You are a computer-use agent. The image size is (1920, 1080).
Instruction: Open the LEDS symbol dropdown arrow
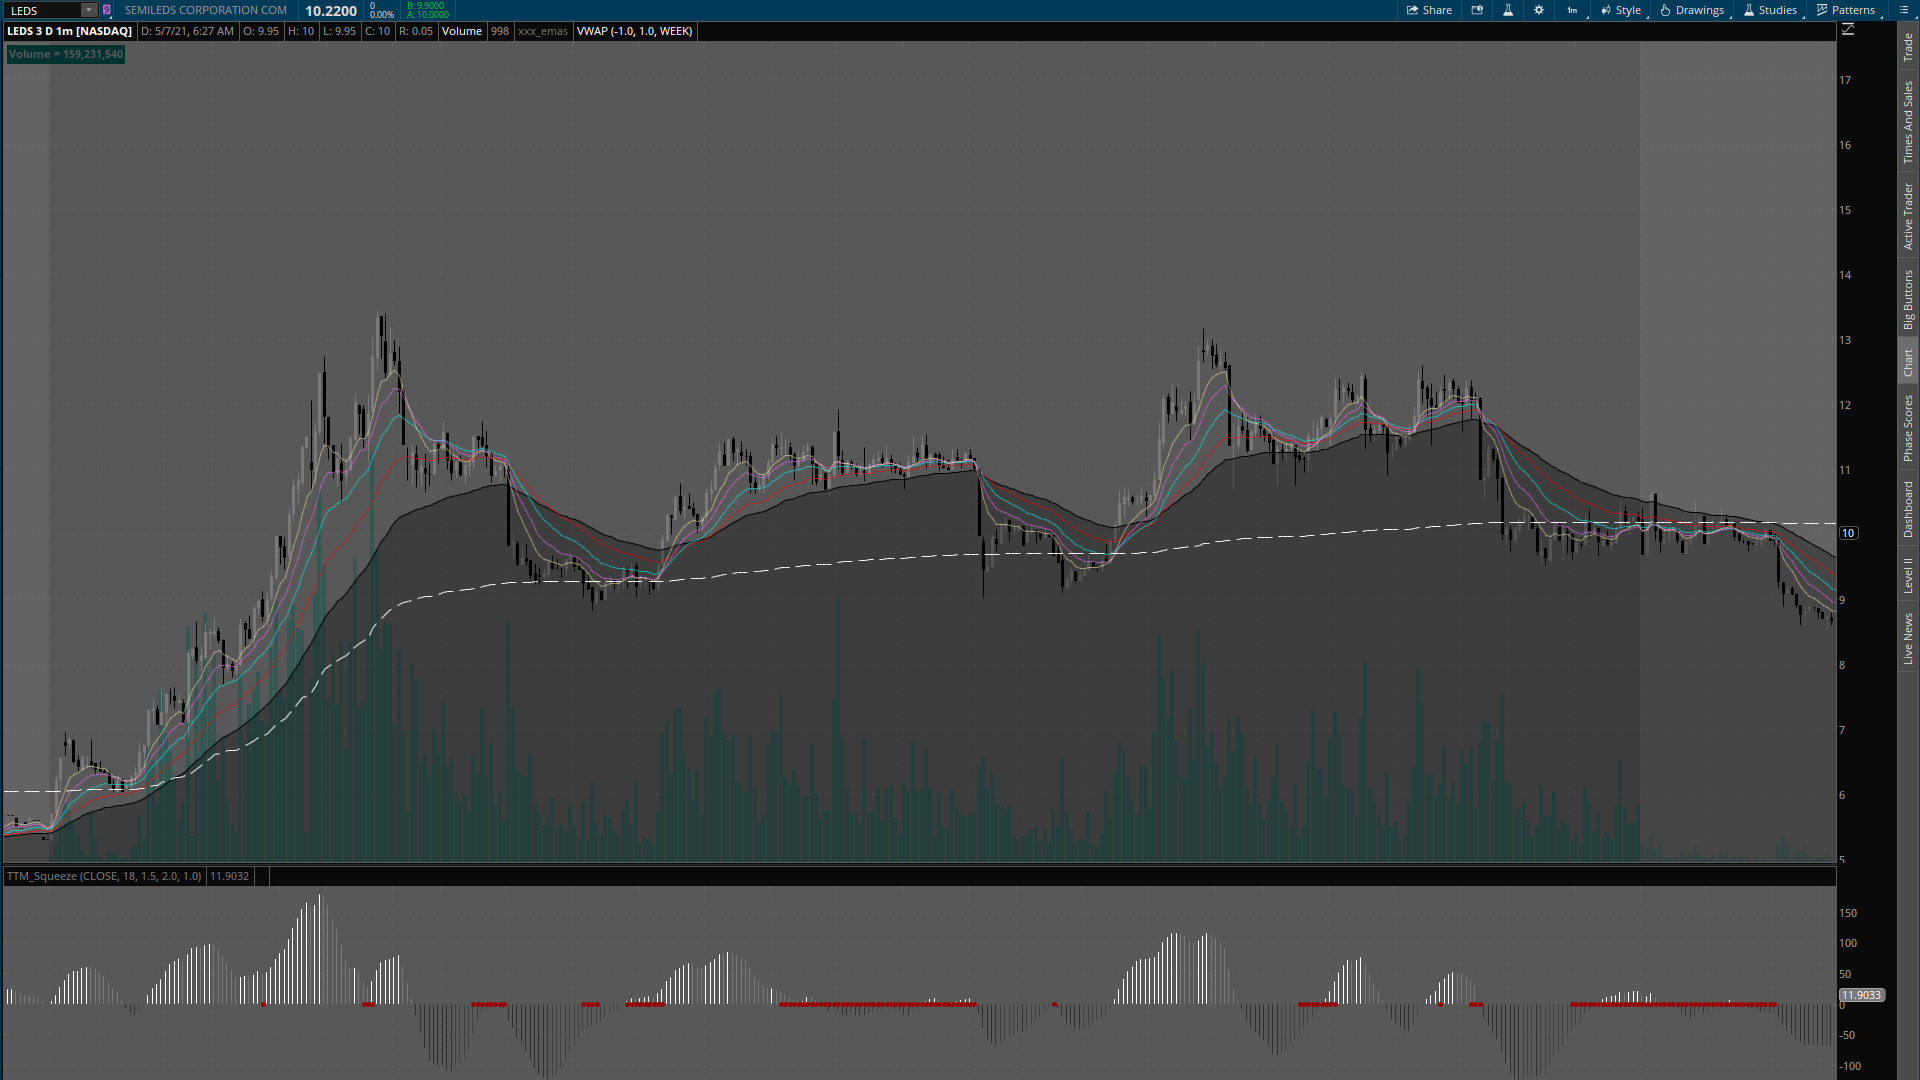pos(89,10)
